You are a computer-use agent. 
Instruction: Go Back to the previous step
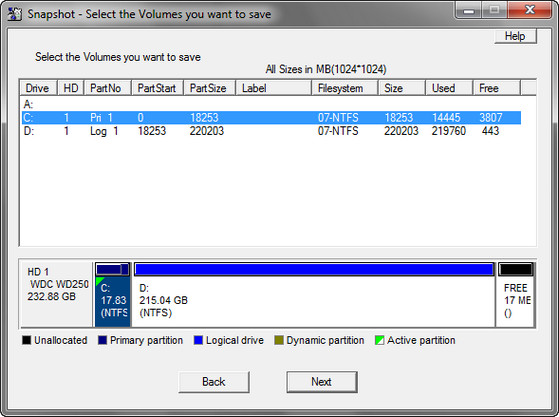pyautogui.click(x=214, y=382)
